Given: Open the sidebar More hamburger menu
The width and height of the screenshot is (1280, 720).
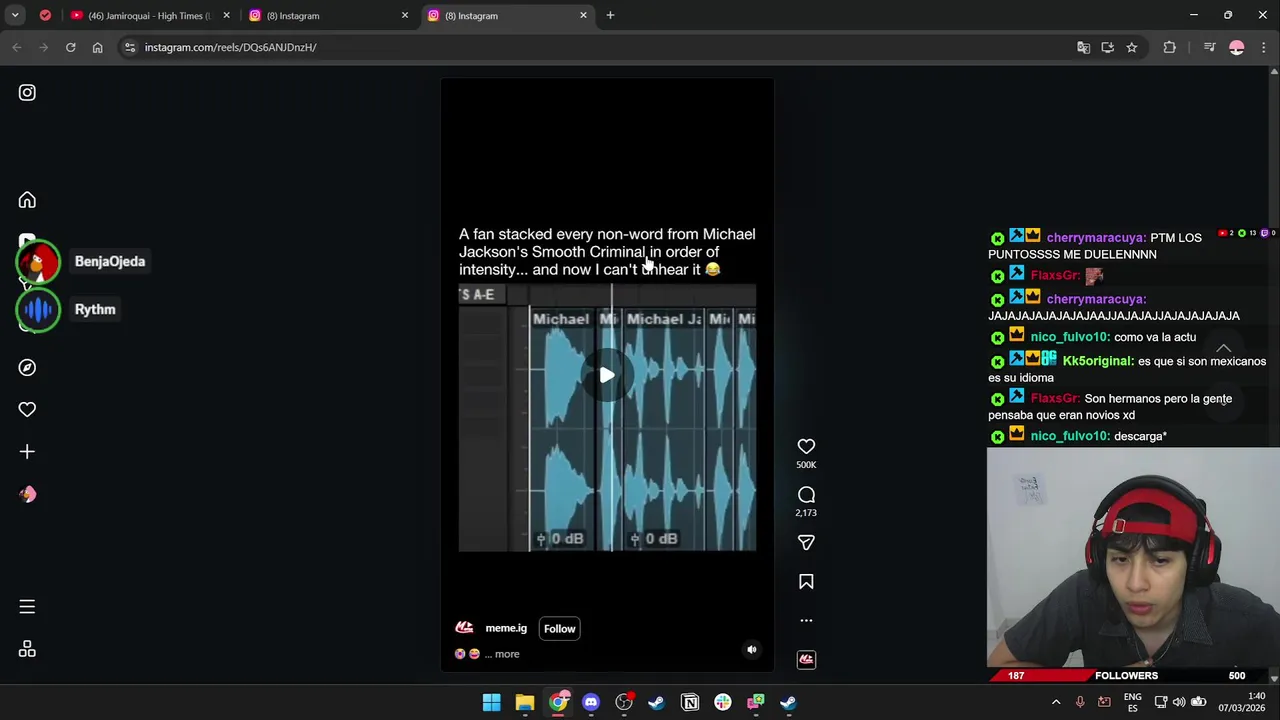Looking at the screenshot, I should click(x=27, y=607).
